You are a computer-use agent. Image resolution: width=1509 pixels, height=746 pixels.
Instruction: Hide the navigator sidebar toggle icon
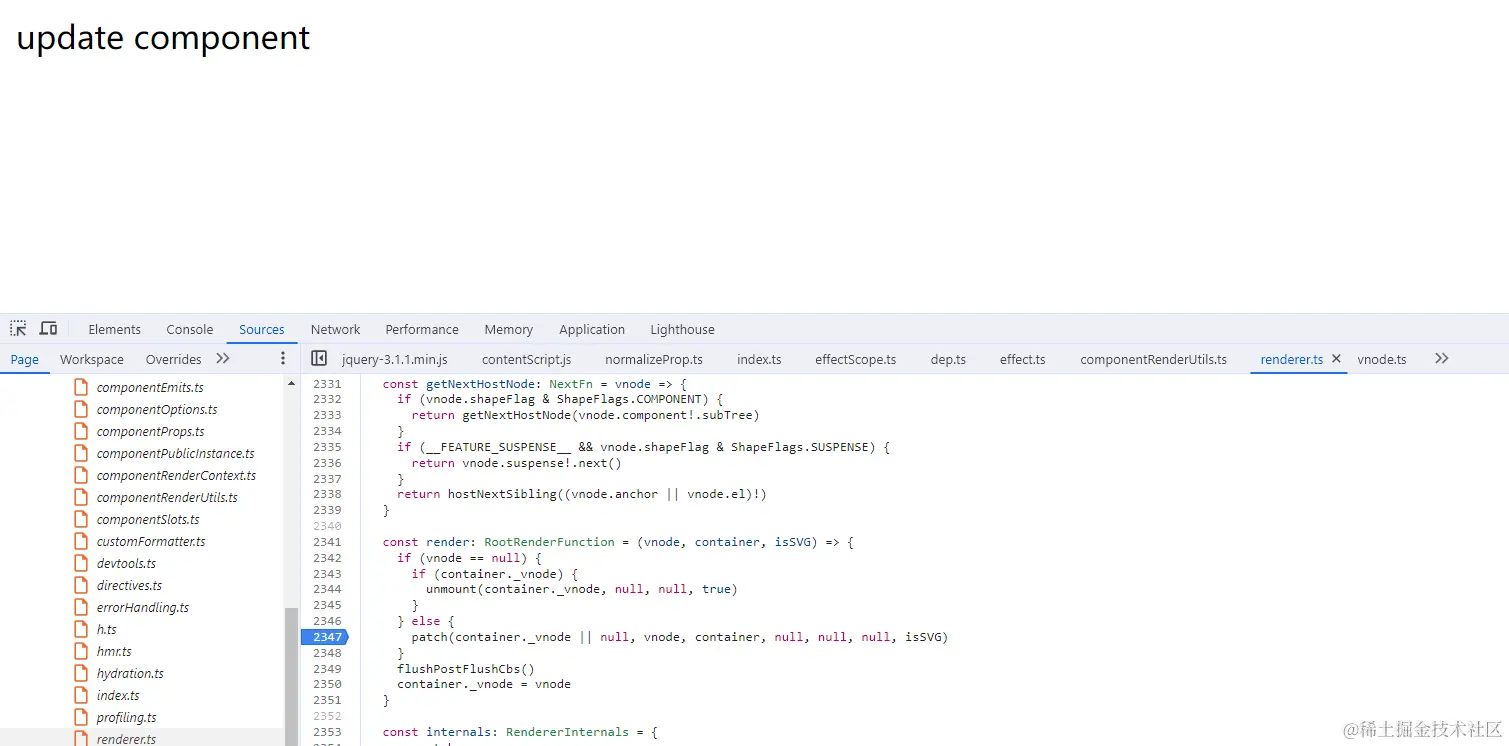[319, 358]
